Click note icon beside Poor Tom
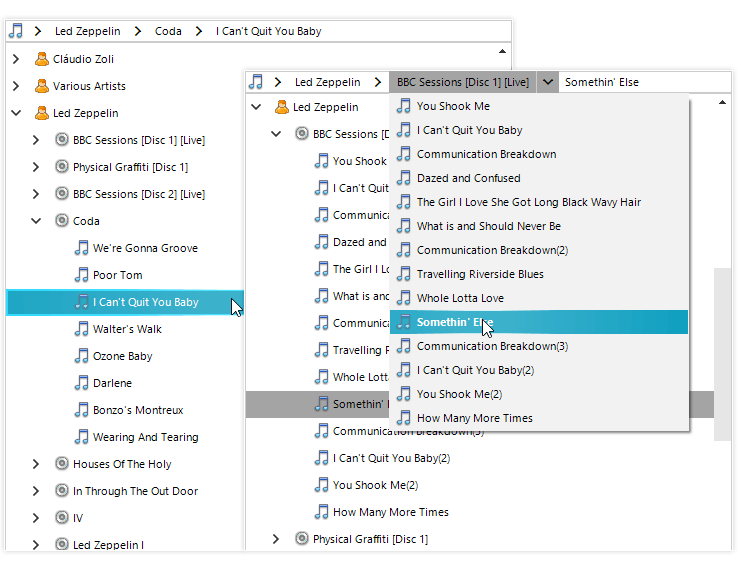Image resolution: width=740 pixels, height=564 pixels. [x=82, y=275]
